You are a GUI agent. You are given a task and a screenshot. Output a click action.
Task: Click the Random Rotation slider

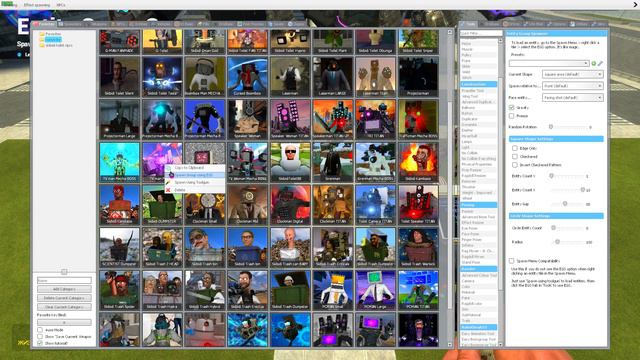(569, 127)
